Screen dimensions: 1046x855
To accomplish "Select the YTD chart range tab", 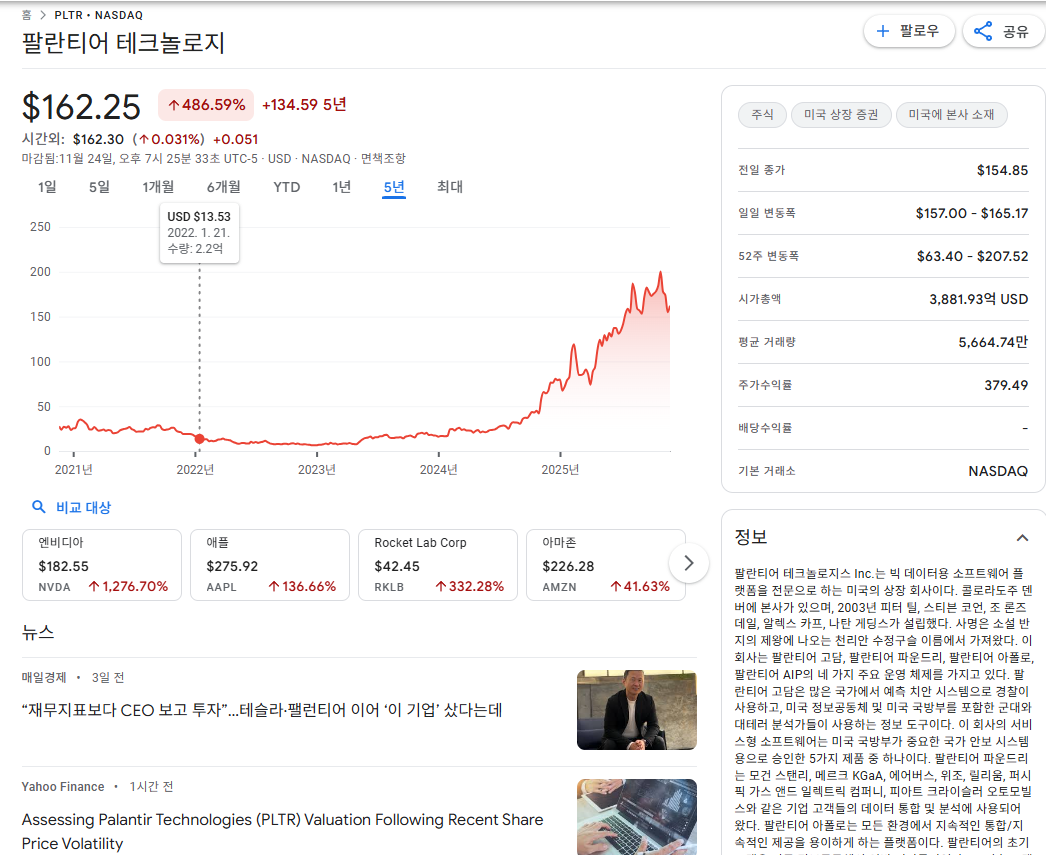I will (287, 187).
